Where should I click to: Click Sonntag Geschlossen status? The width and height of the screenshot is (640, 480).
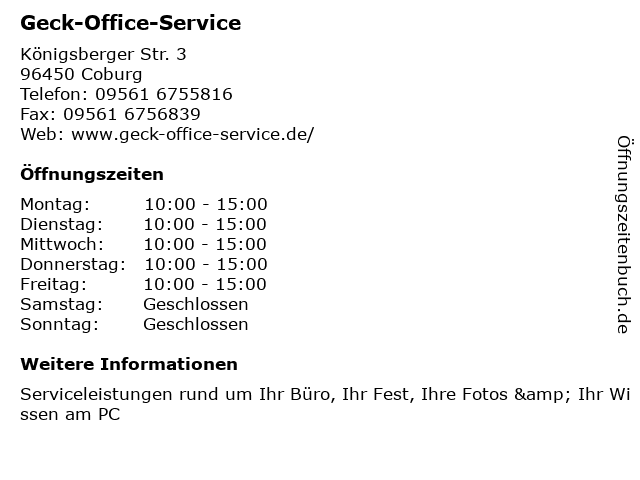coord(196,324)
